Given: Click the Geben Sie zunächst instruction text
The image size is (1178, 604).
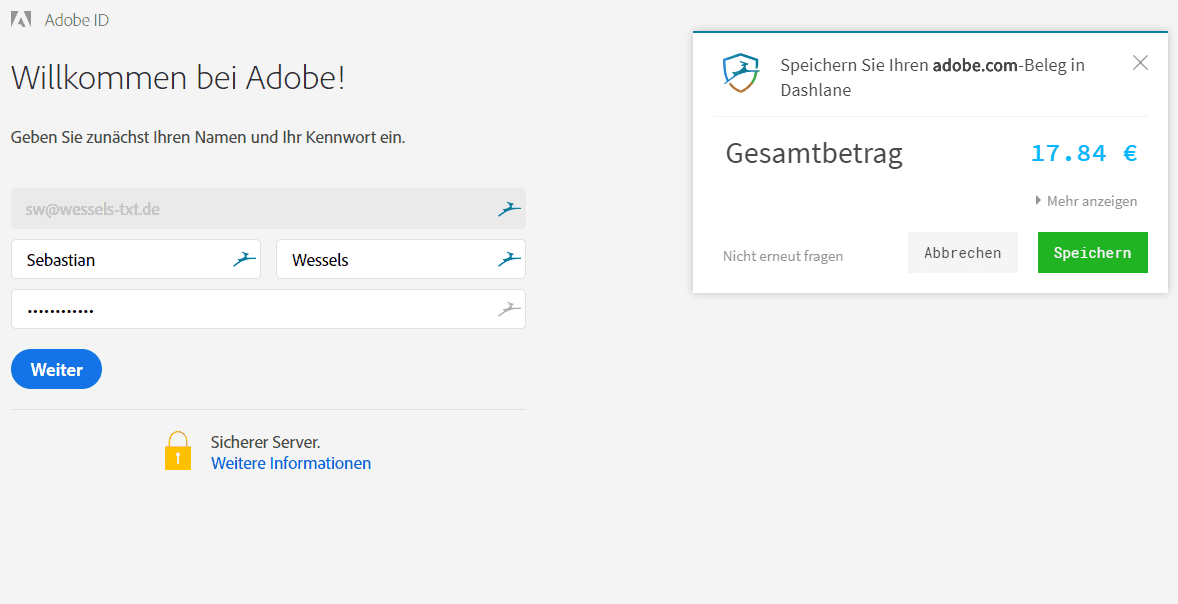Looking at the screenshot, I should tap(208, 138).
